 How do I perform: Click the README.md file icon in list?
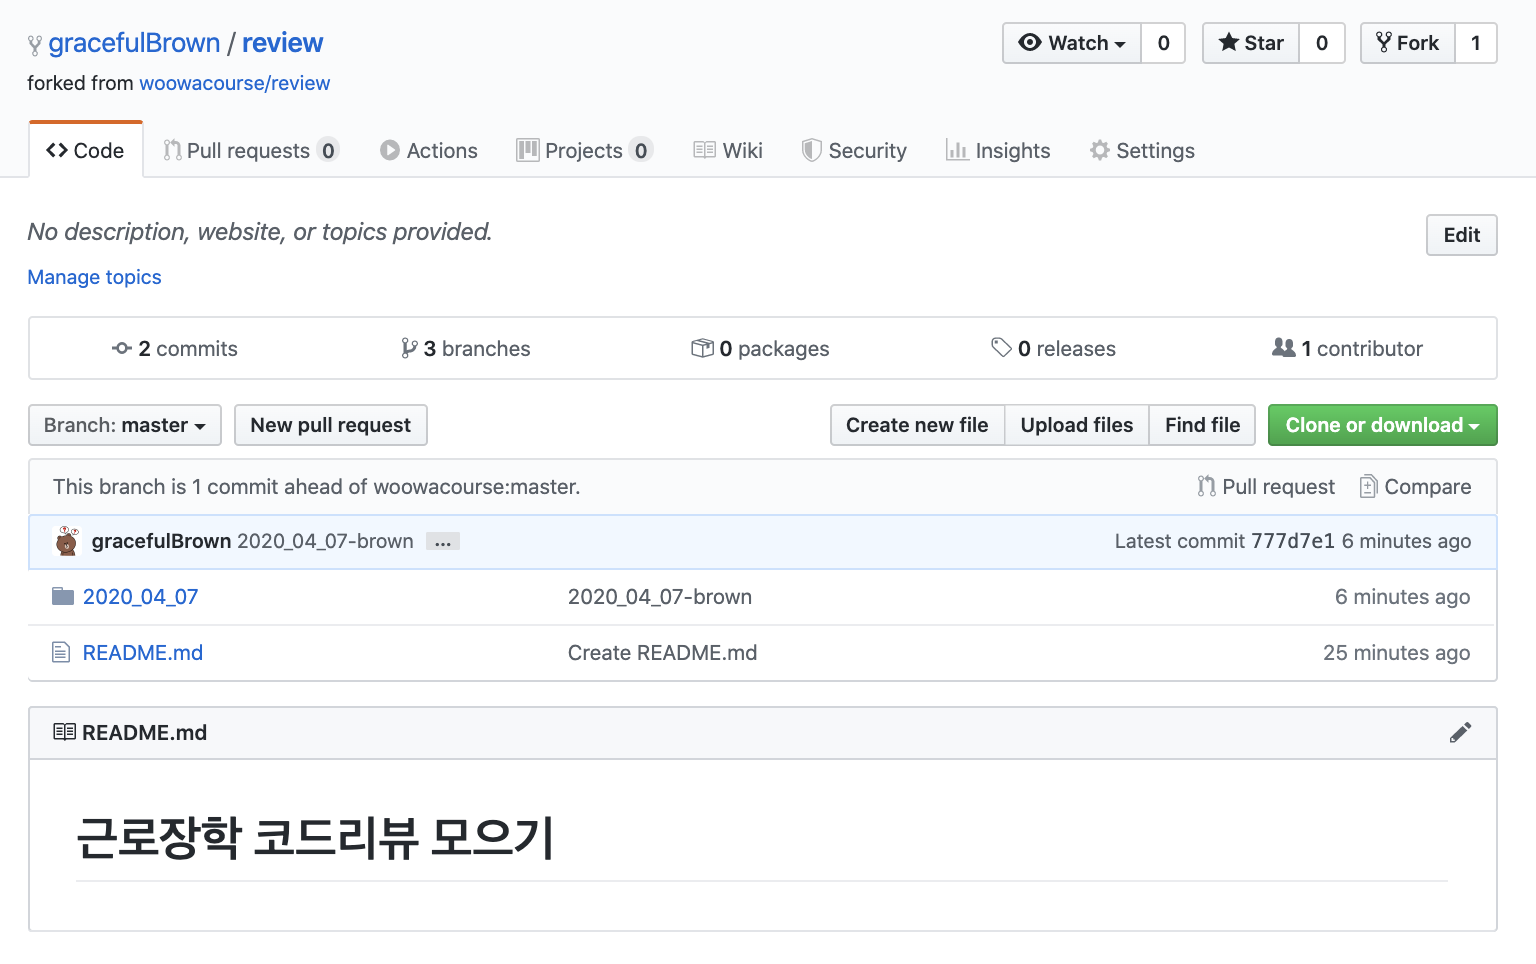pyautogui.click(x=61, y=653)
